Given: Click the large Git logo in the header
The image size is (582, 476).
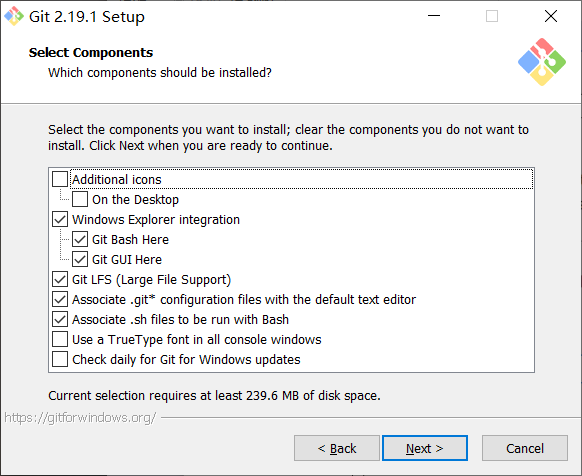Looking at the screenshot, I should pyautogui.click(x=542, y=62).
